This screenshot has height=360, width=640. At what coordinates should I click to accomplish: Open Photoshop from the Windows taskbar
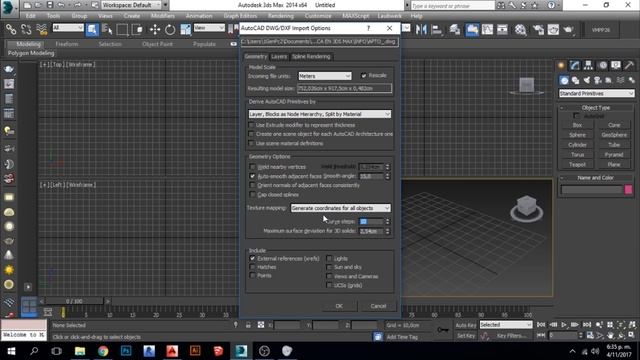(126, 351)
